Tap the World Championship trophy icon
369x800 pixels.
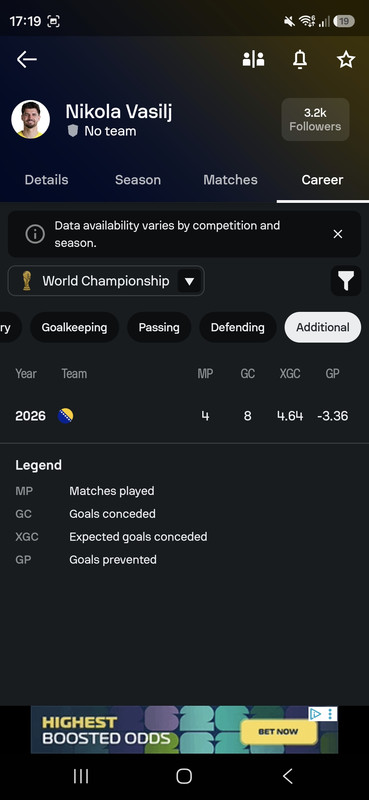point(27,281)
